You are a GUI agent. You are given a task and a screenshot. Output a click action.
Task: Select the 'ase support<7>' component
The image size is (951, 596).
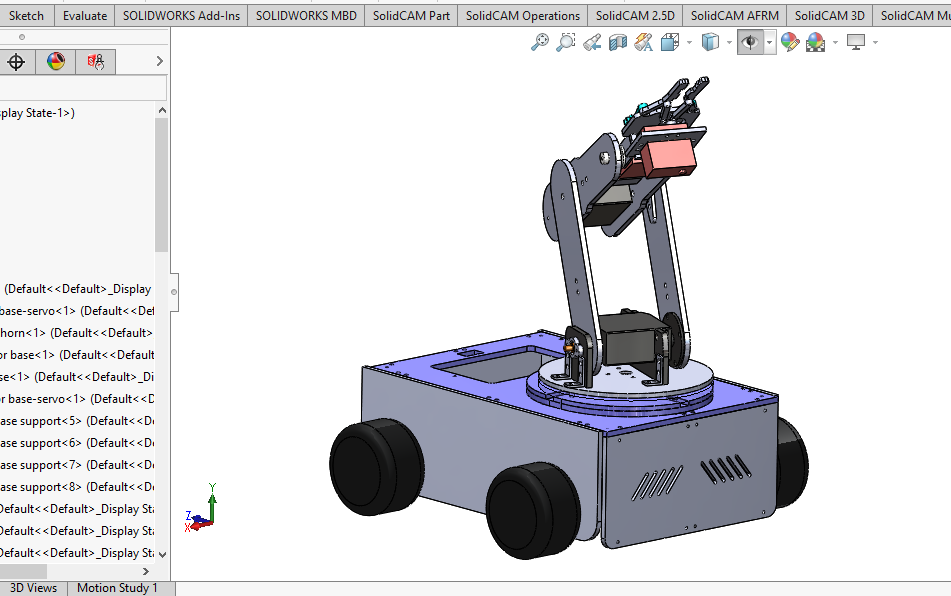pos(77,465)
